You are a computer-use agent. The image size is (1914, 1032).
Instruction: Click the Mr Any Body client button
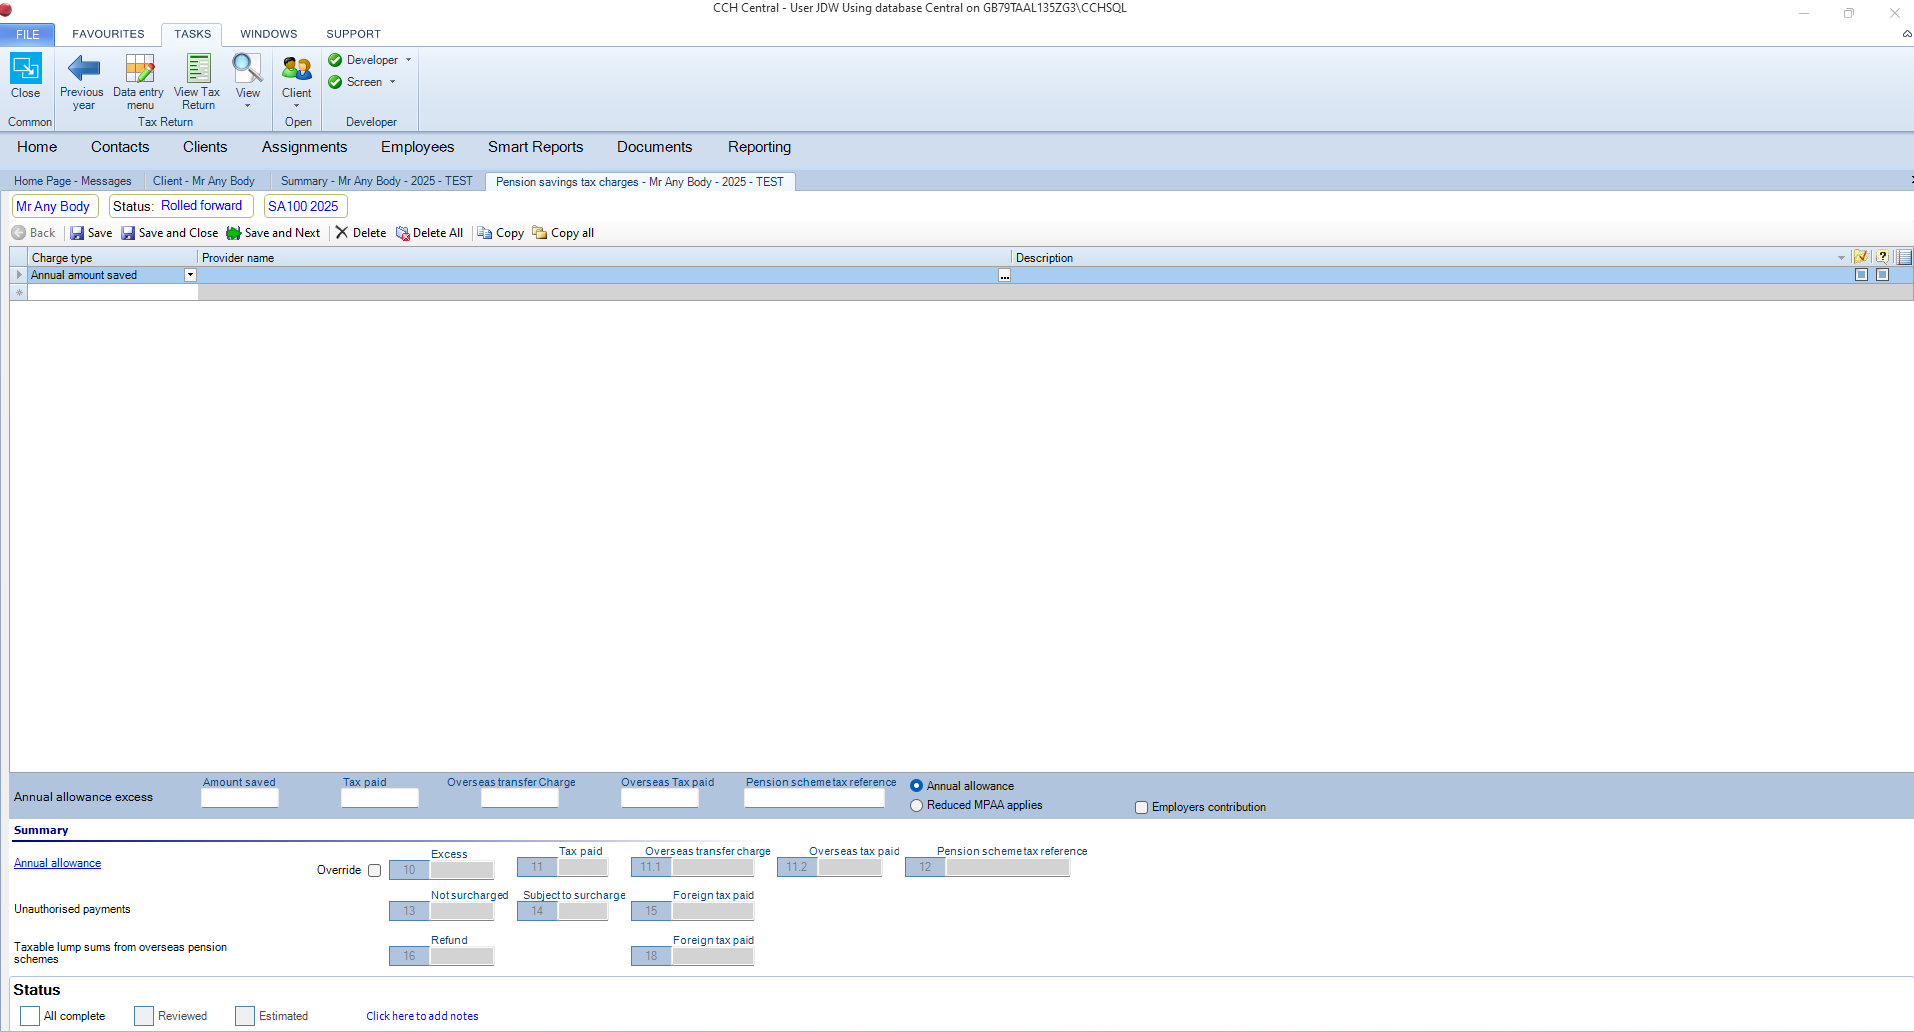pos(54,206)
